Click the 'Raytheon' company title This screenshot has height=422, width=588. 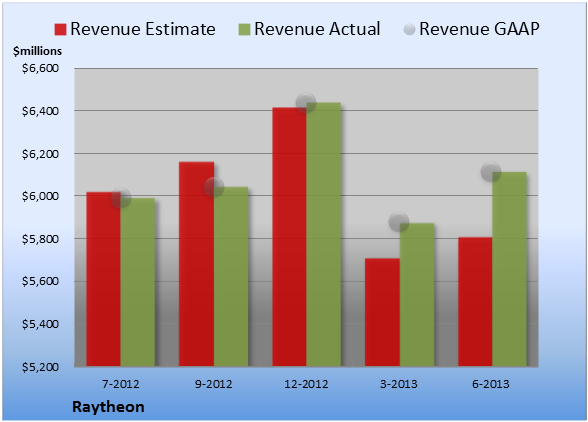point(108,407)
